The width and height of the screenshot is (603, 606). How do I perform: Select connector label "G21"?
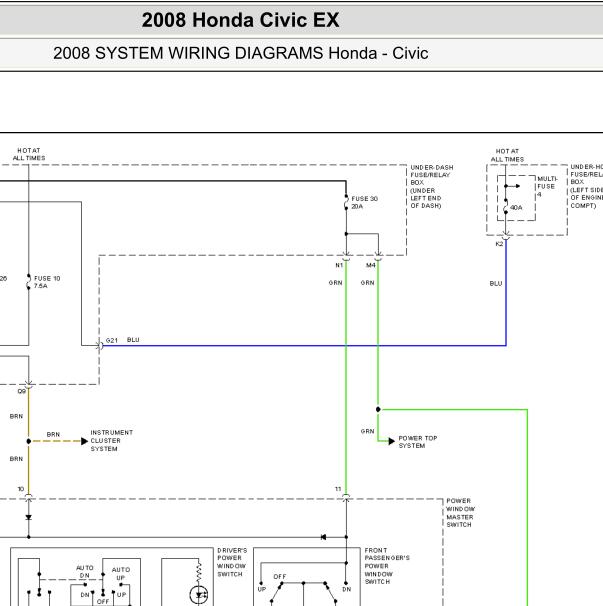[111, 340]
